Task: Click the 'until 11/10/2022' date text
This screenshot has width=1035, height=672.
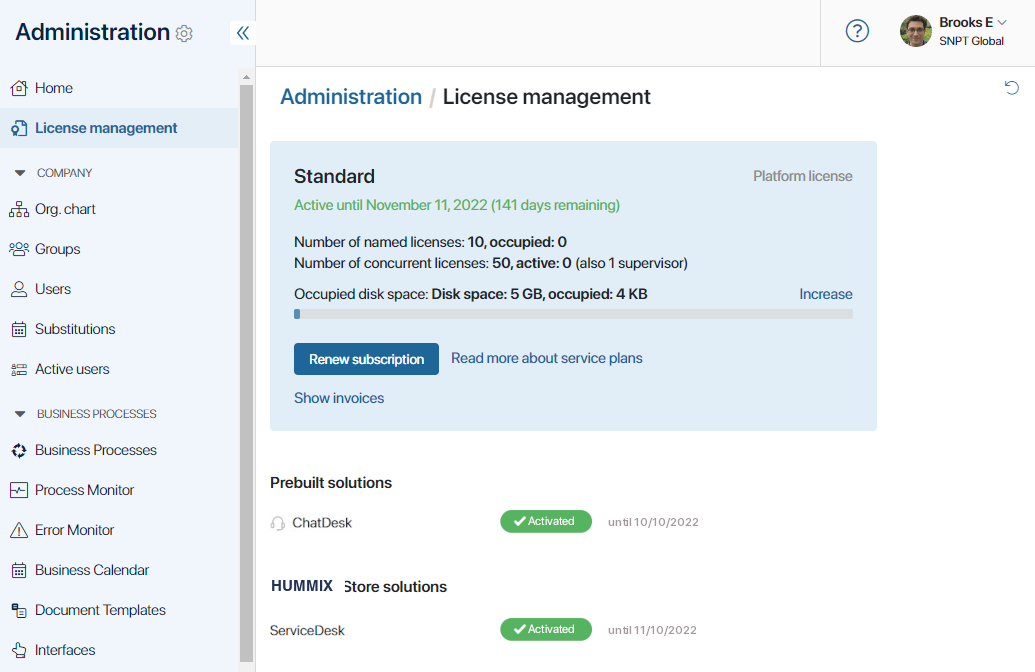Action: pyautogui.click(x=652, y=630)
